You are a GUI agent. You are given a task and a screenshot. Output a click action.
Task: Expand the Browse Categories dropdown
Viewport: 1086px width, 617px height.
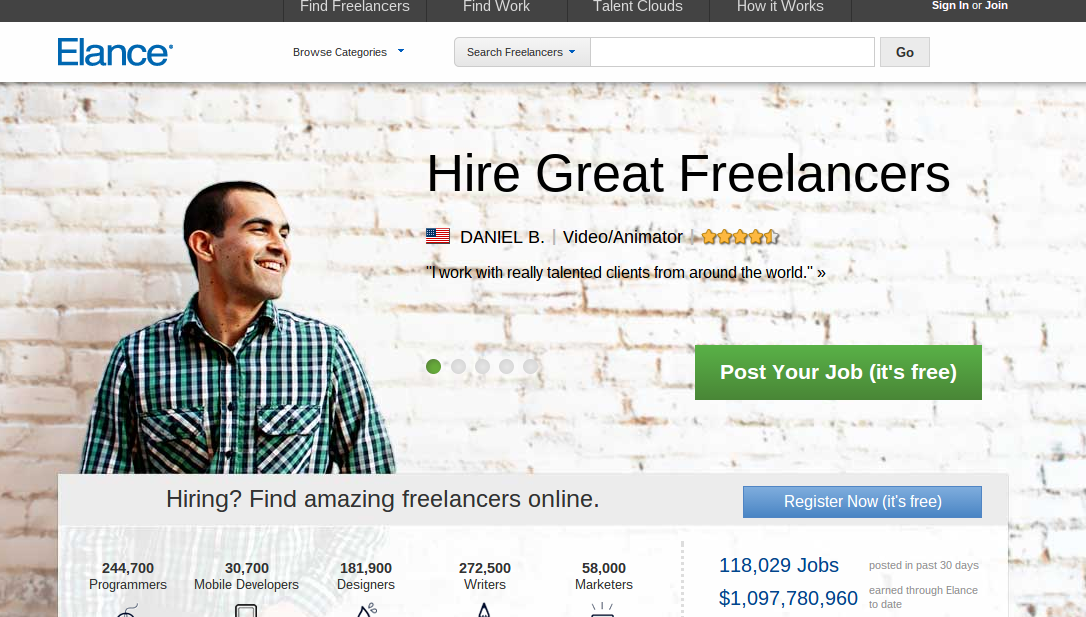pyautogui.click(x=348, y=52)
